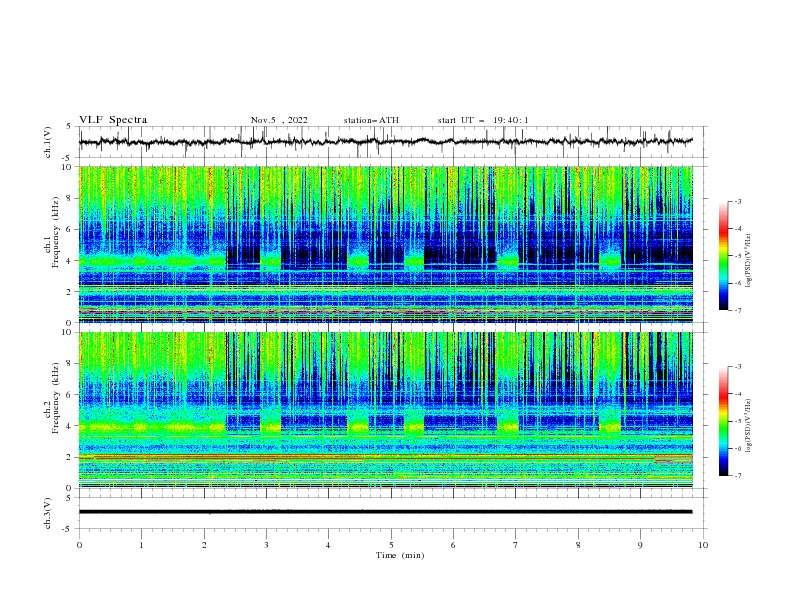Click the time axis tick label "10"

pos(703,545)
